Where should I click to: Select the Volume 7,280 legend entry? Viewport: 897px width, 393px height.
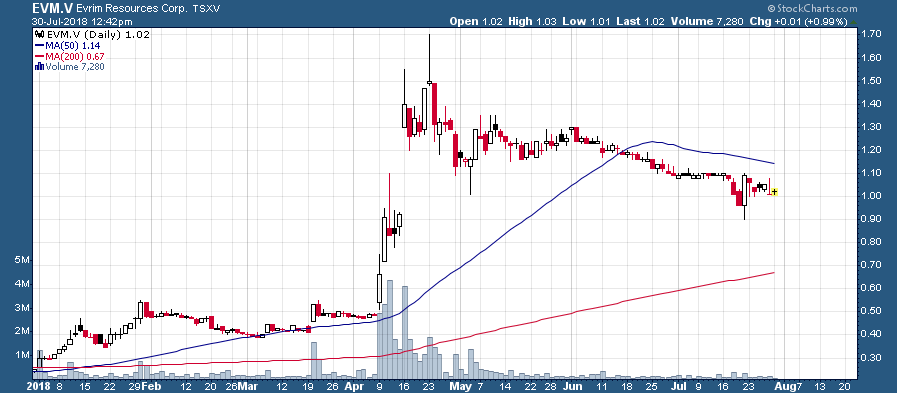(x=70, y=66)
